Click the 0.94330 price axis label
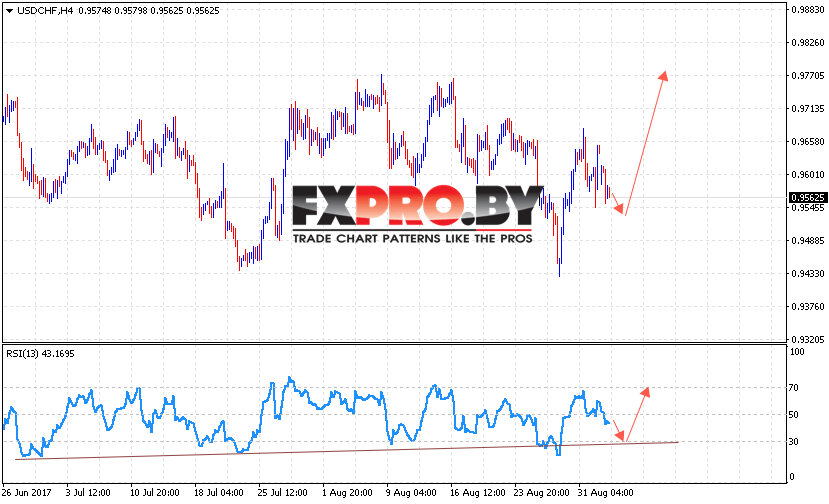Viewport: 829px width, 504px height. [x=807, y=273]
